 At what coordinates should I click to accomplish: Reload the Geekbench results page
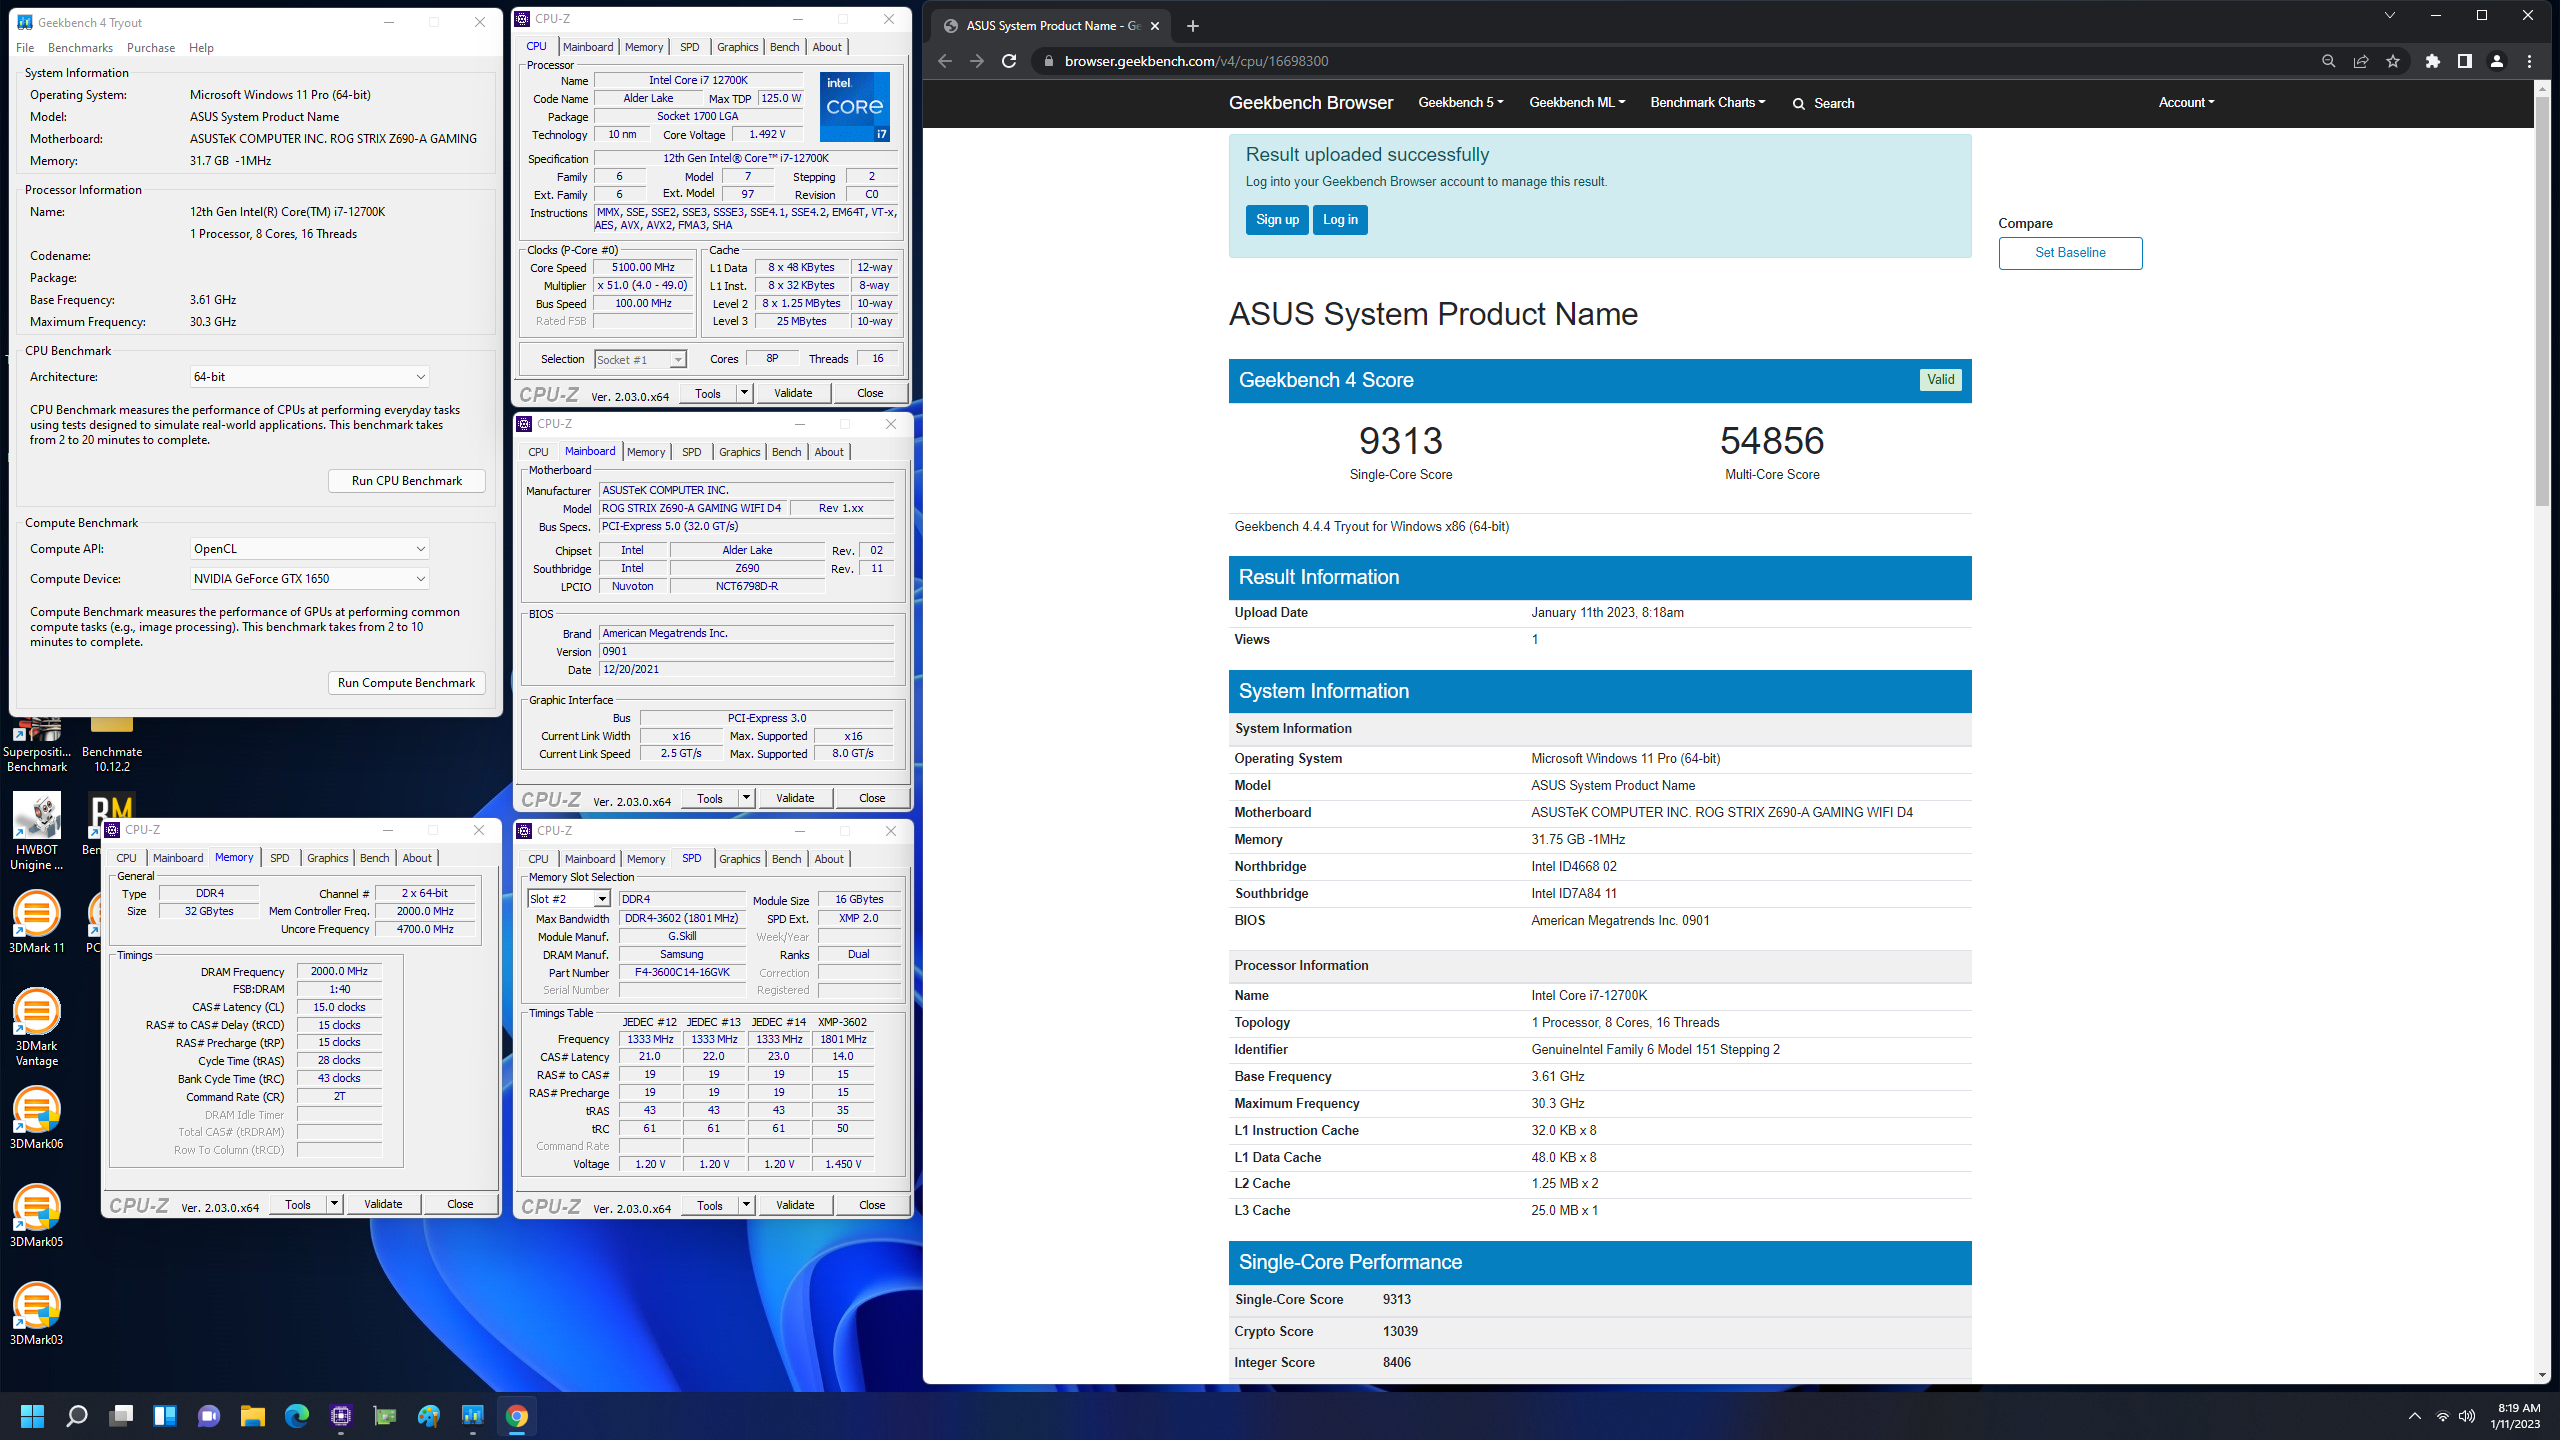[1009, 61]
